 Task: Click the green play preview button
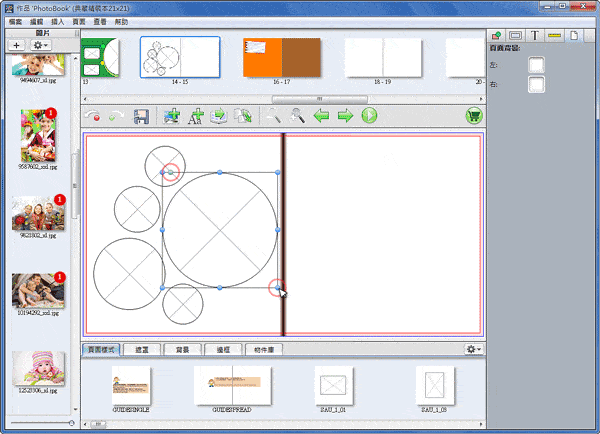pyautogui.click(x=369, y=117)
